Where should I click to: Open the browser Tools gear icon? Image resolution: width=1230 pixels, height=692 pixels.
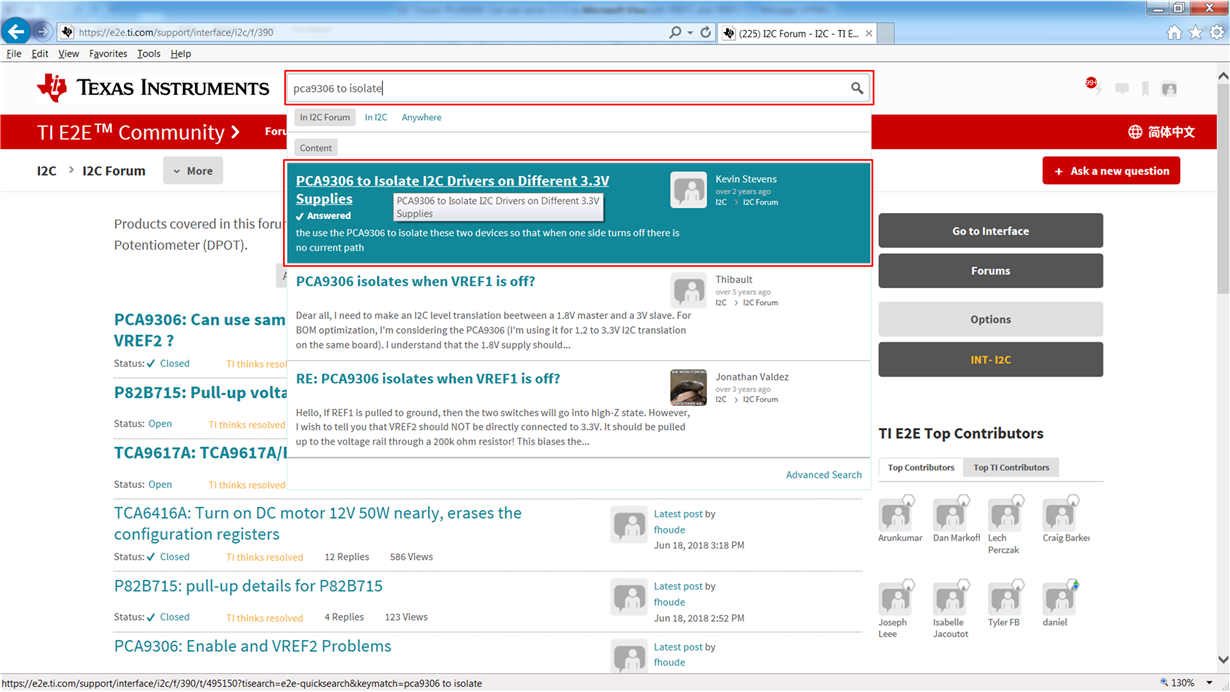1216,33
